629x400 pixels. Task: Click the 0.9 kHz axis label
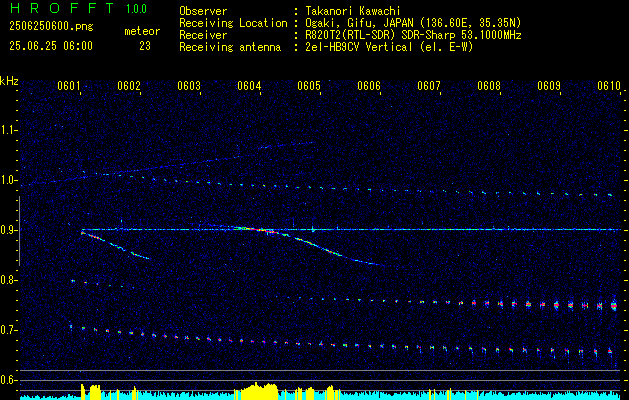click(8, 230)
